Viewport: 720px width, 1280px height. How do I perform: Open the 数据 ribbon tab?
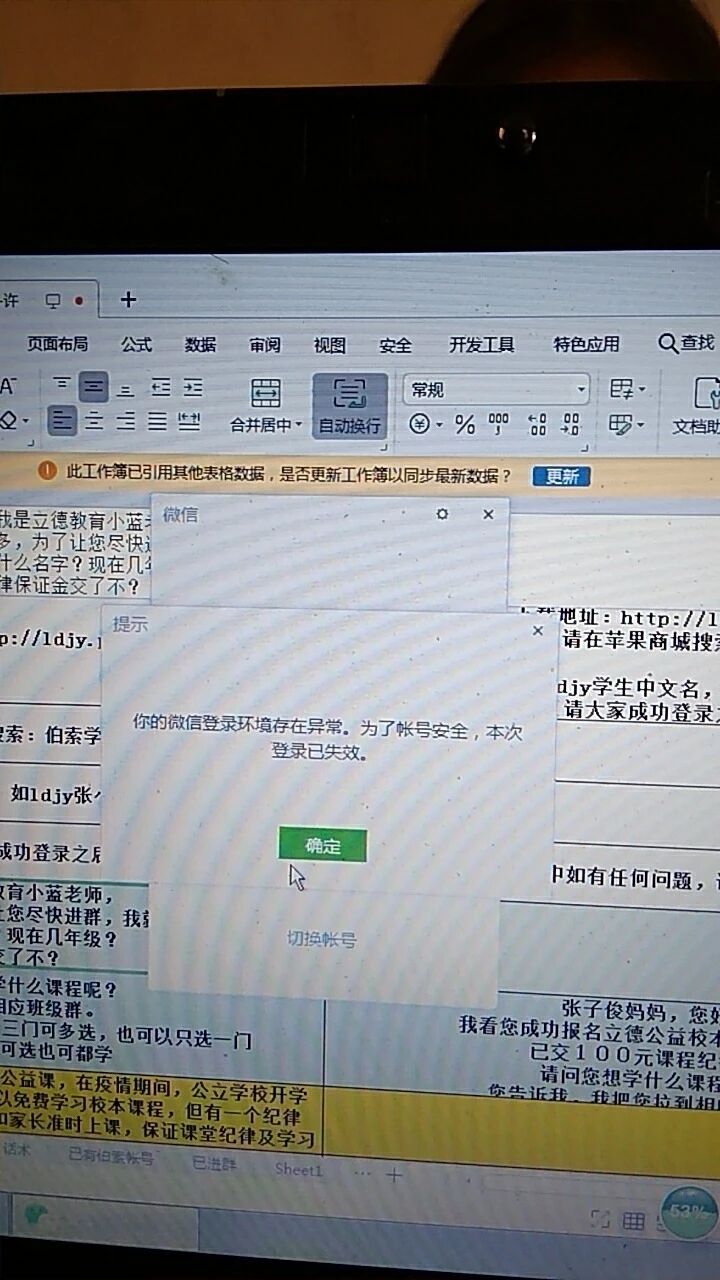click(200, 345)
